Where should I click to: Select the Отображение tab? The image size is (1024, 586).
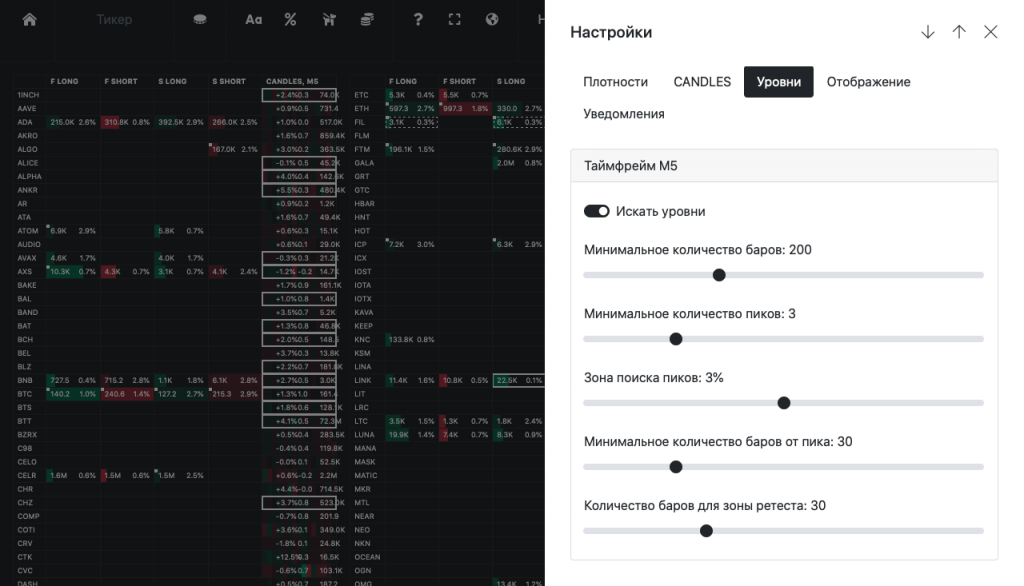click(868, 82)
